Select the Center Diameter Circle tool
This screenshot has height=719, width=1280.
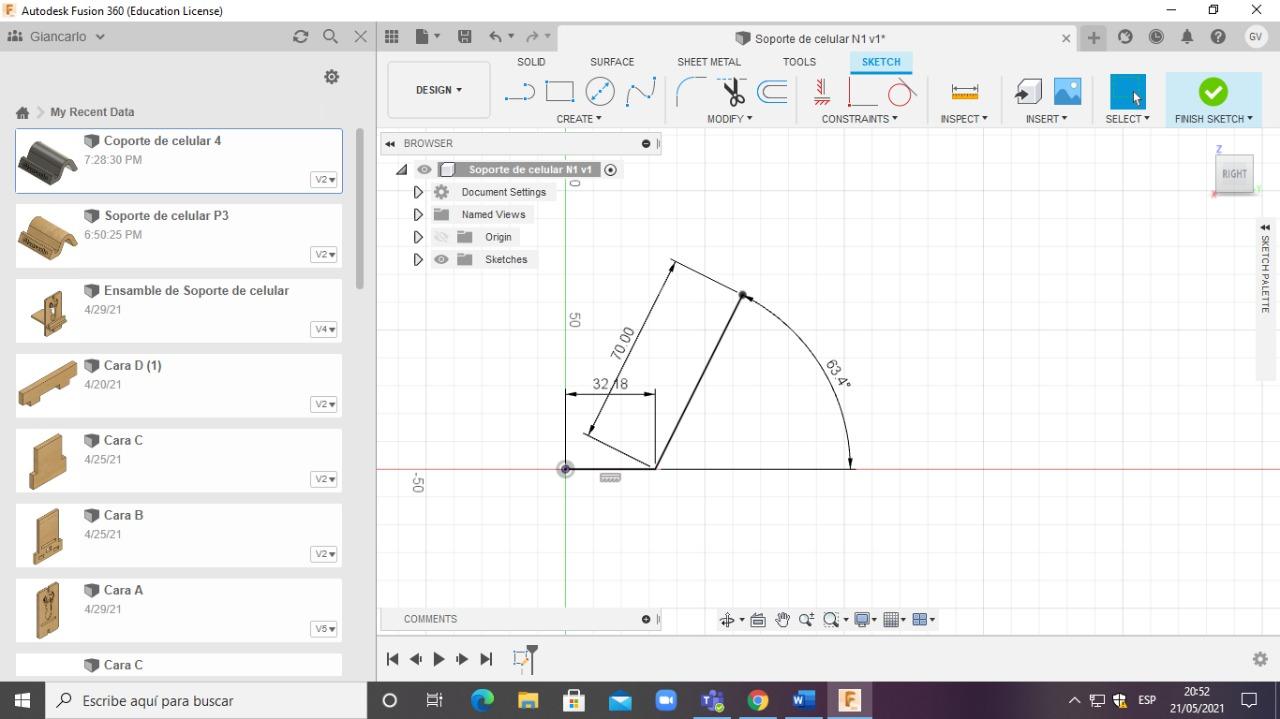coord(600,92)
